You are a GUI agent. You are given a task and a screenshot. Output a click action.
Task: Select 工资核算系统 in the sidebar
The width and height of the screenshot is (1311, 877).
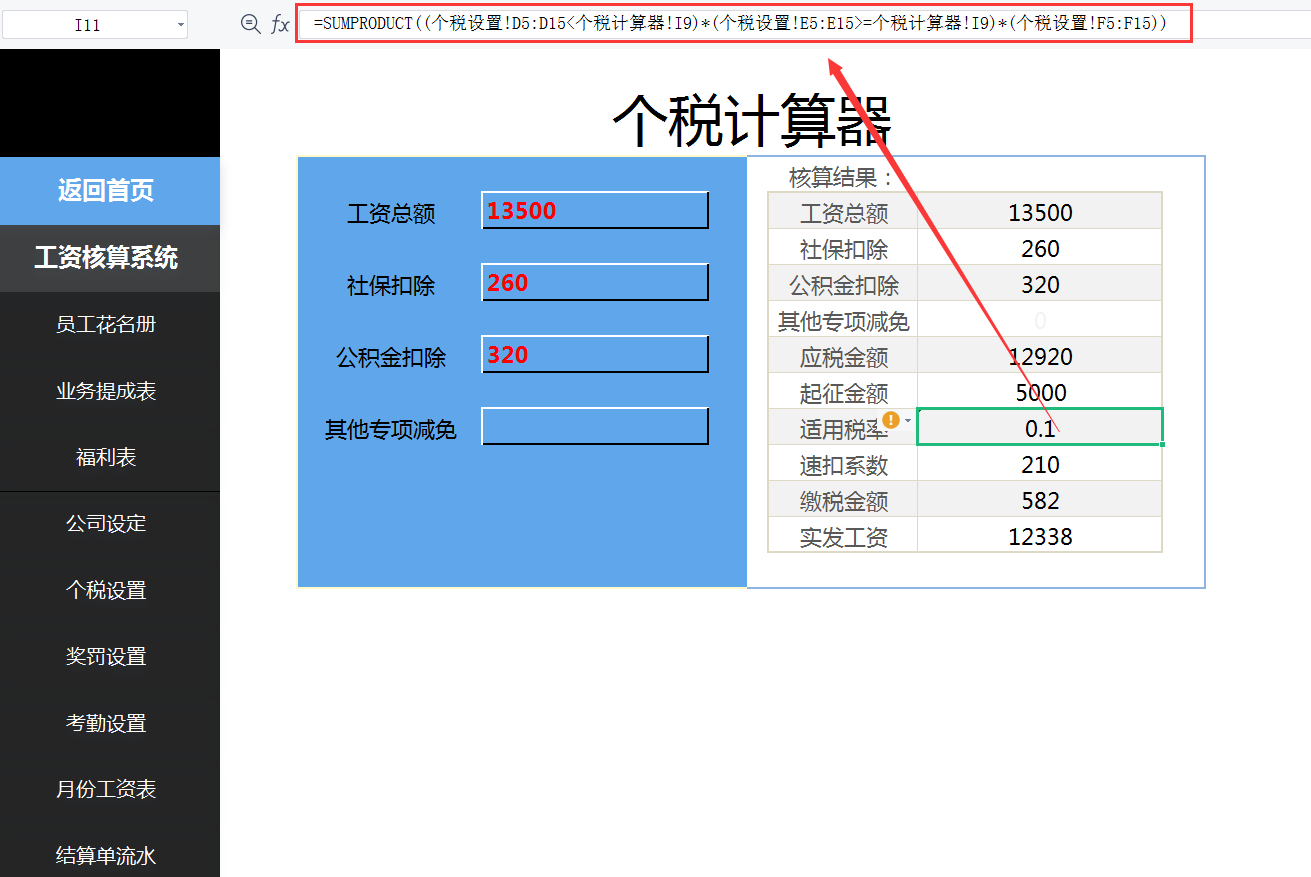[x=108, y=258]
